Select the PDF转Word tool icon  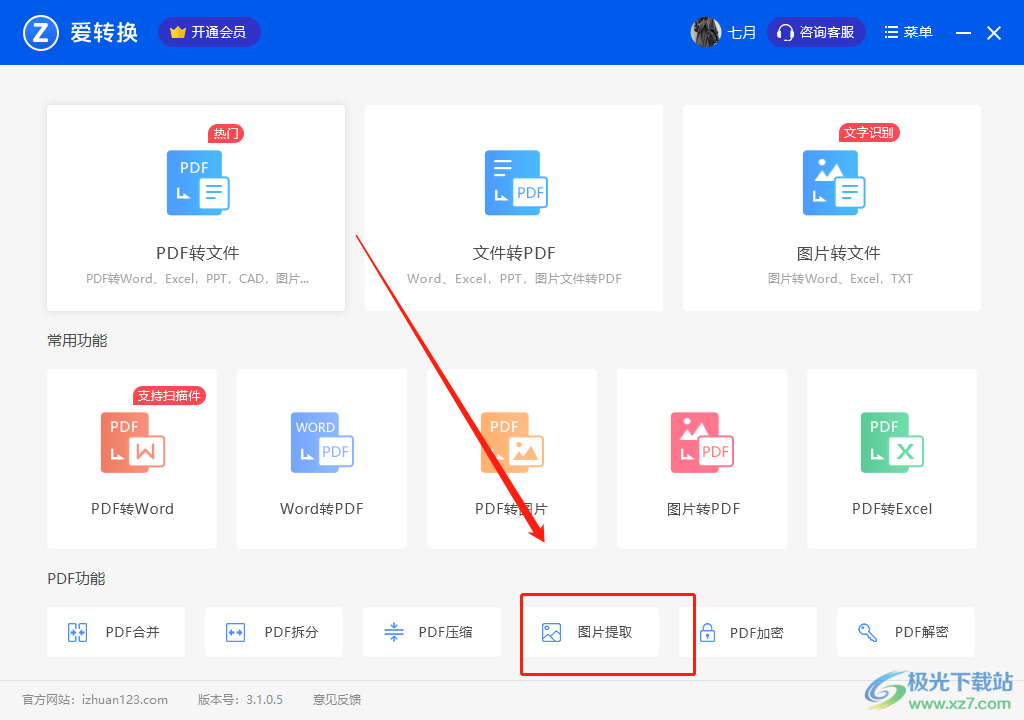[132, 443]
